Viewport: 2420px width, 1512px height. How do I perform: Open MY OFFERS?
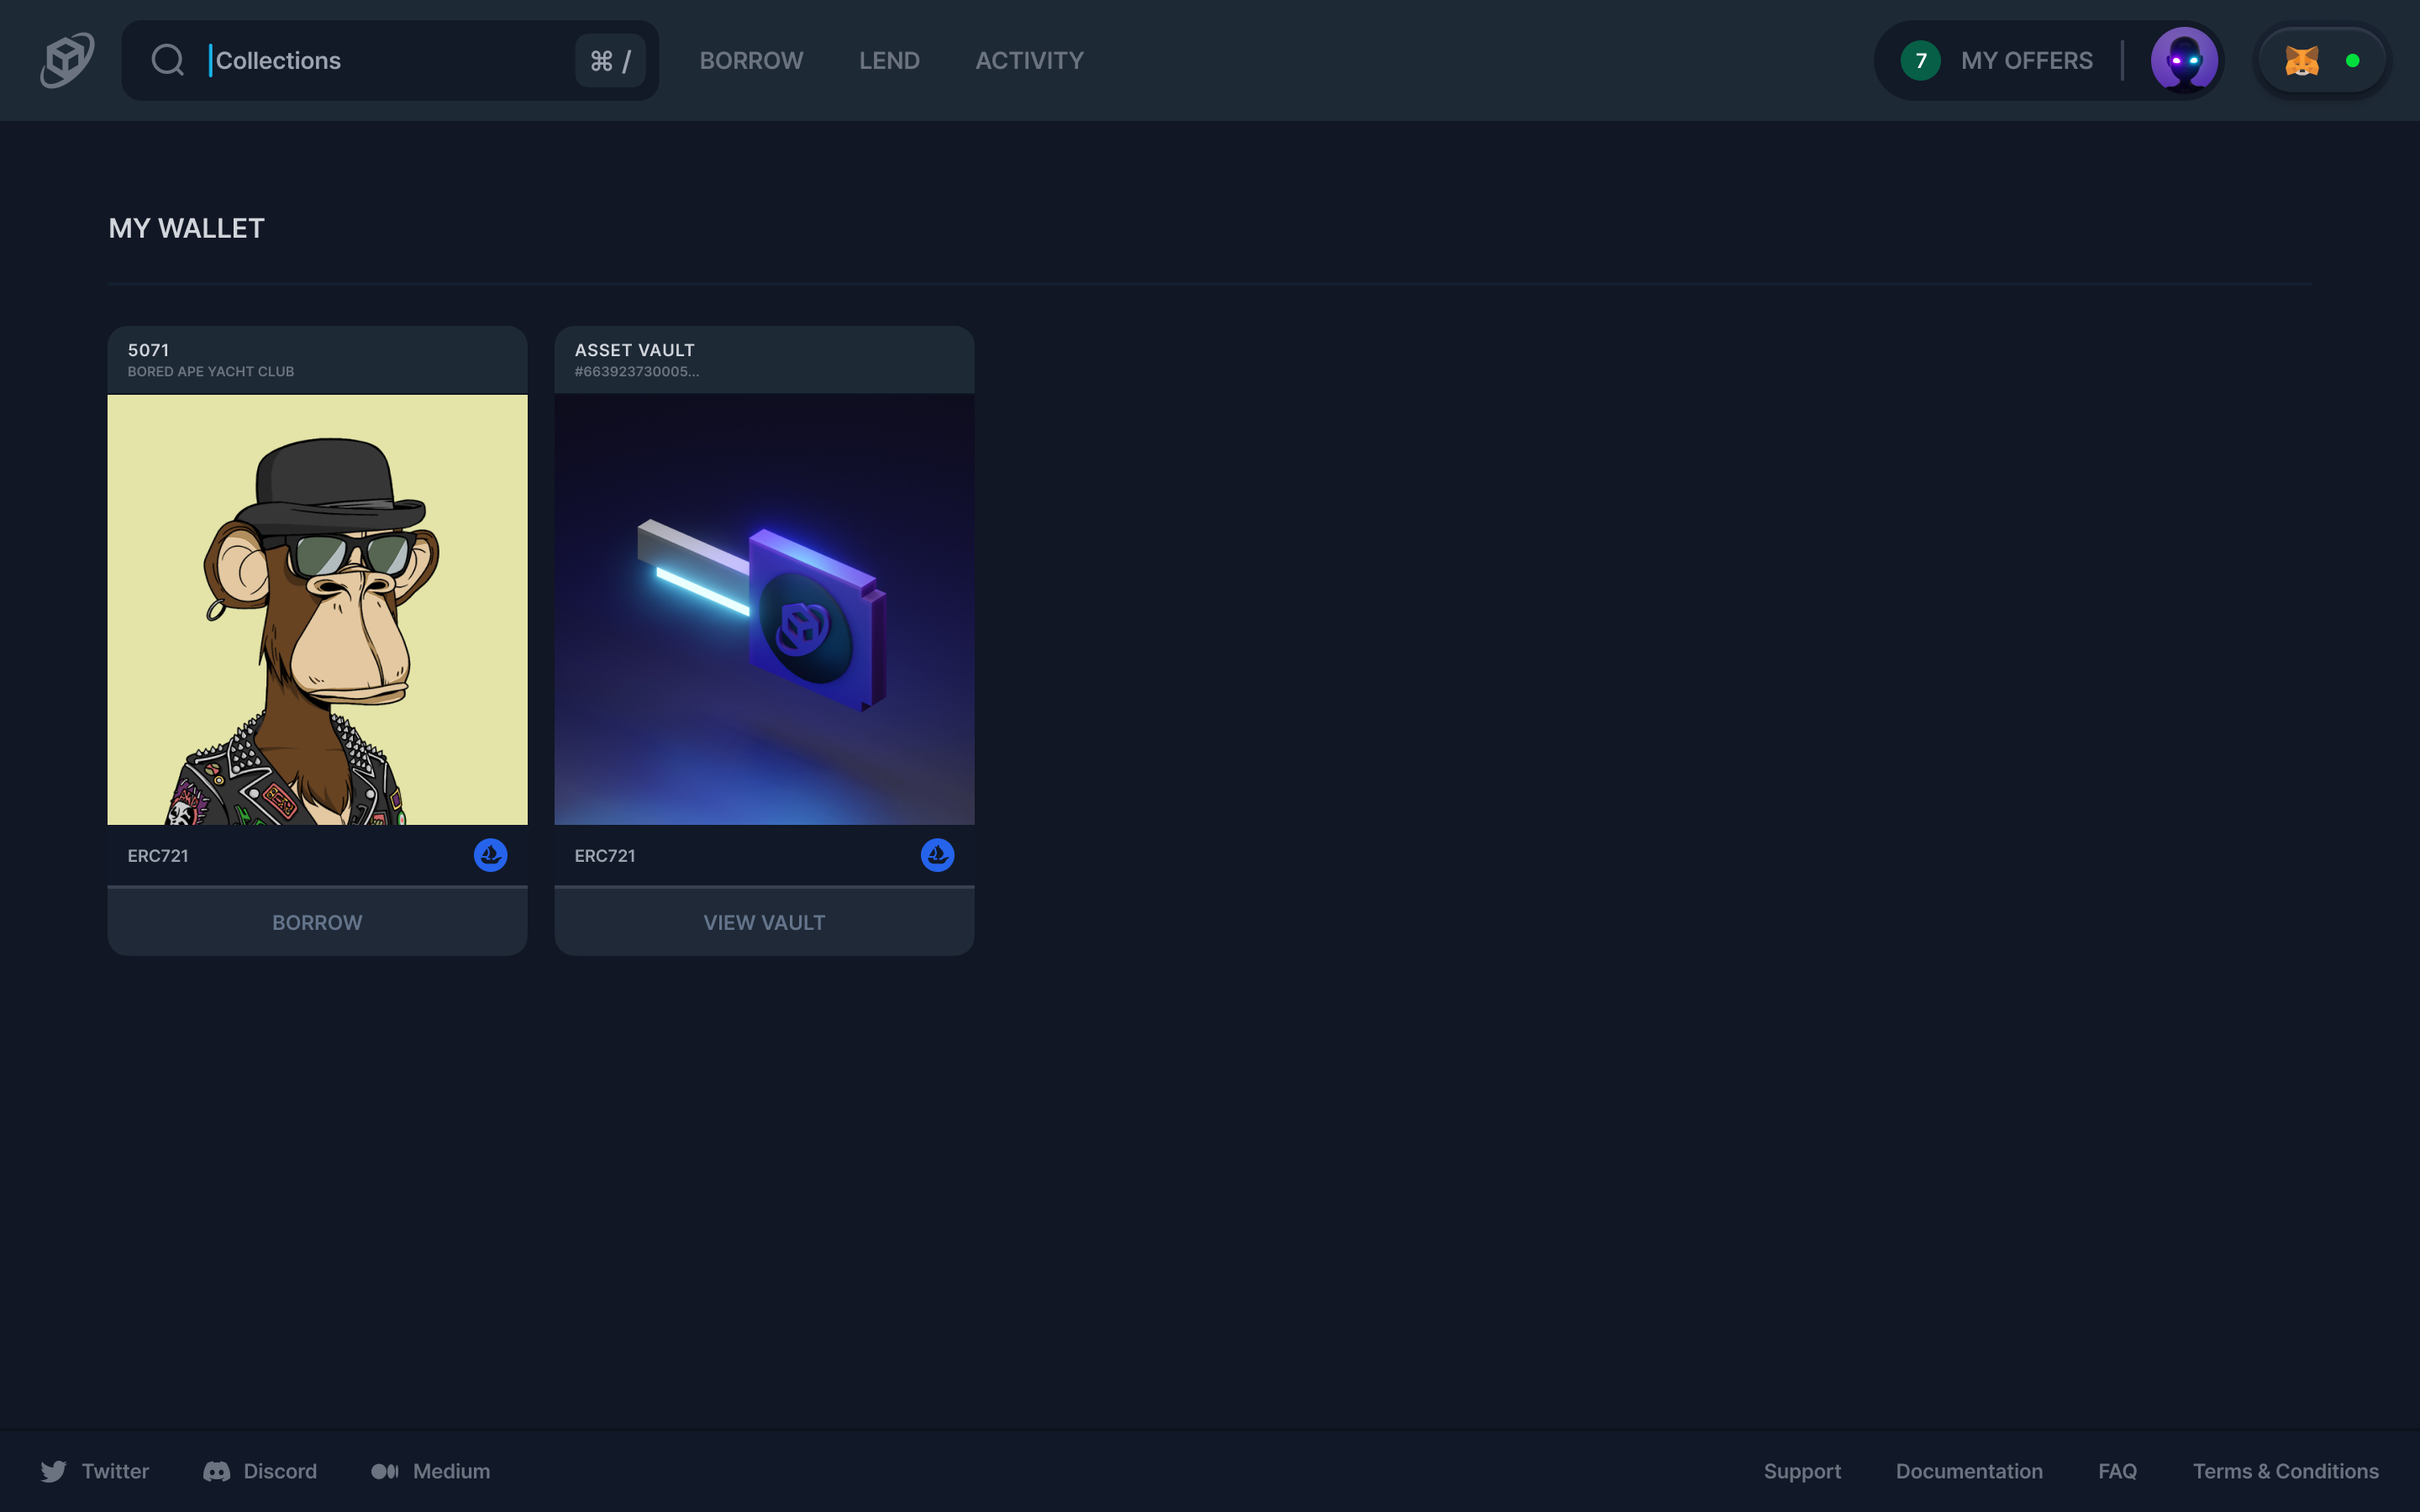2026,61
